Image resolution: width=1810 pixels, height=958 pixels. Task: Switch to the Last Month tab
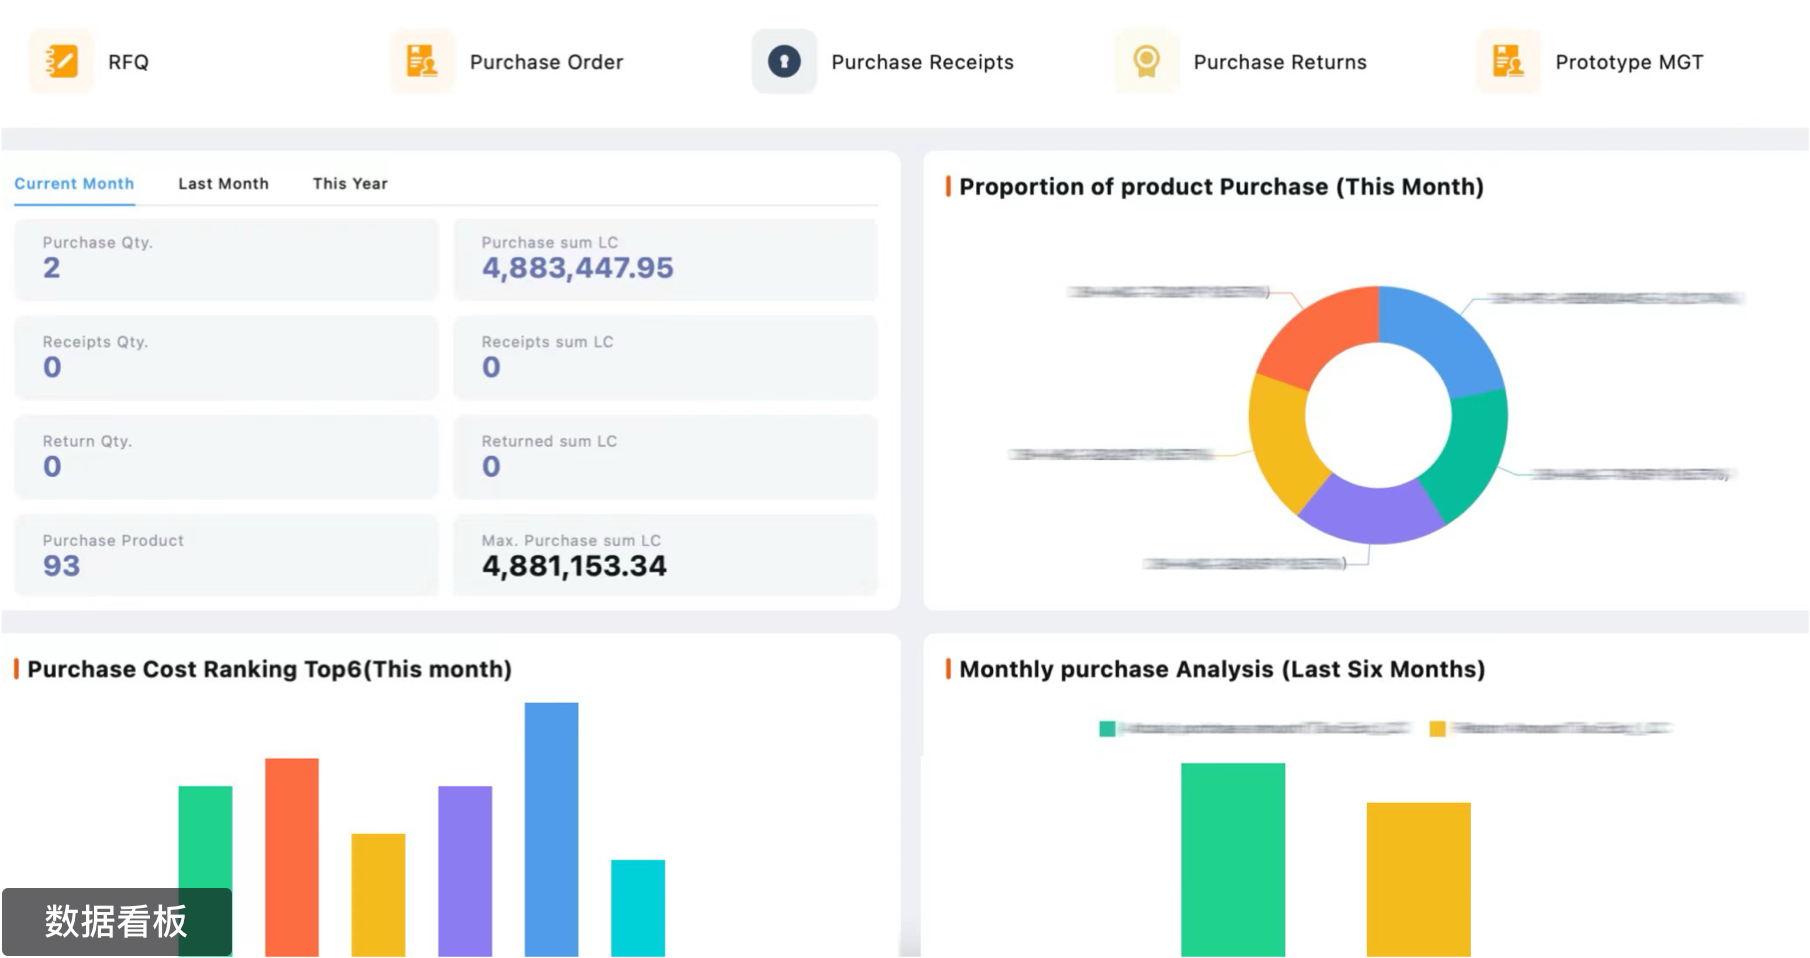point(223,184)
